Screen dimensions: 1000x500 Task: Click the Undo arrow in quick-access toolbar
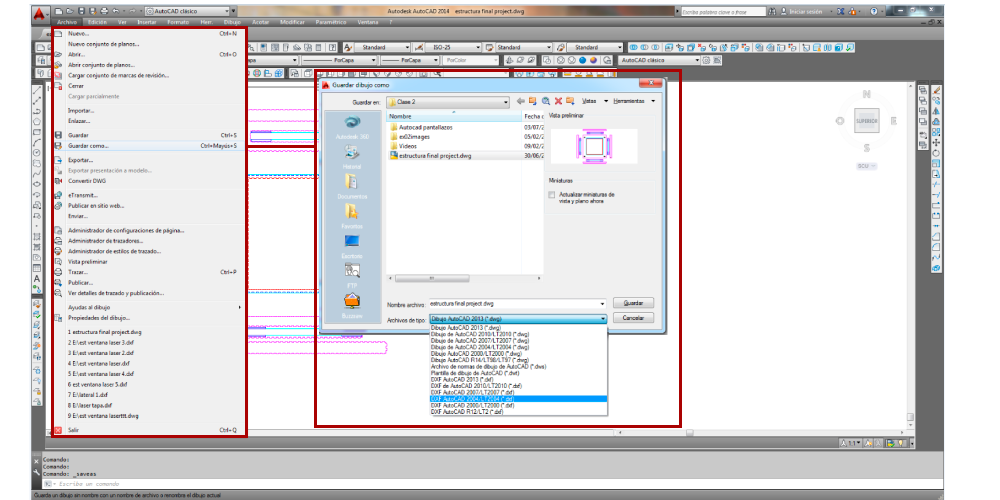tap(115, 11)
